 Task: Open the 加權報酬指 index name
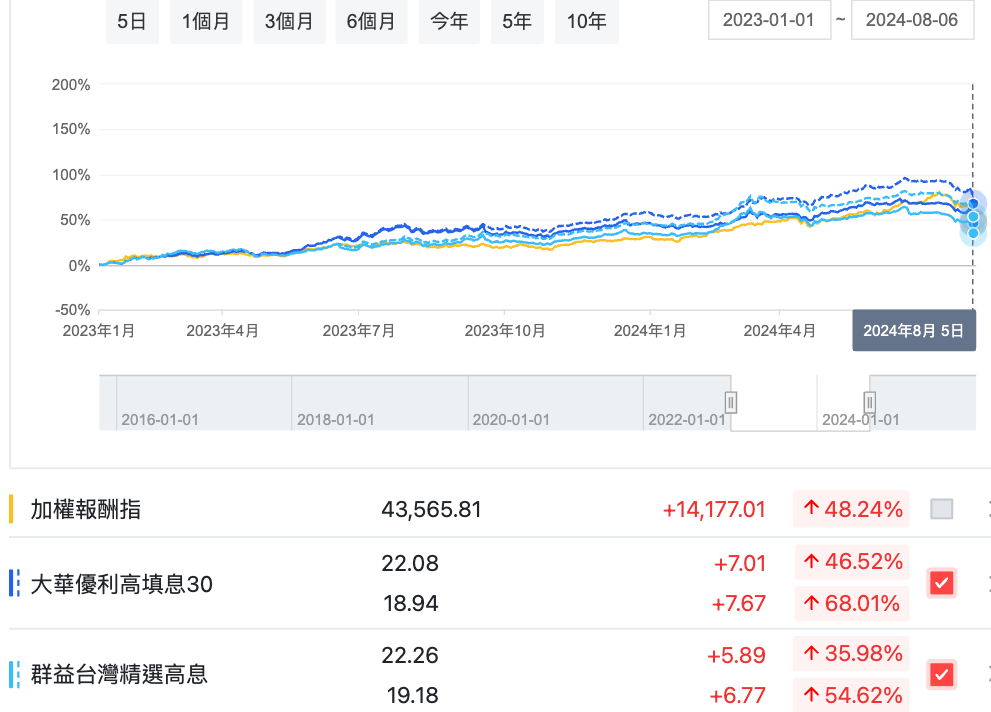coord(86,509)
